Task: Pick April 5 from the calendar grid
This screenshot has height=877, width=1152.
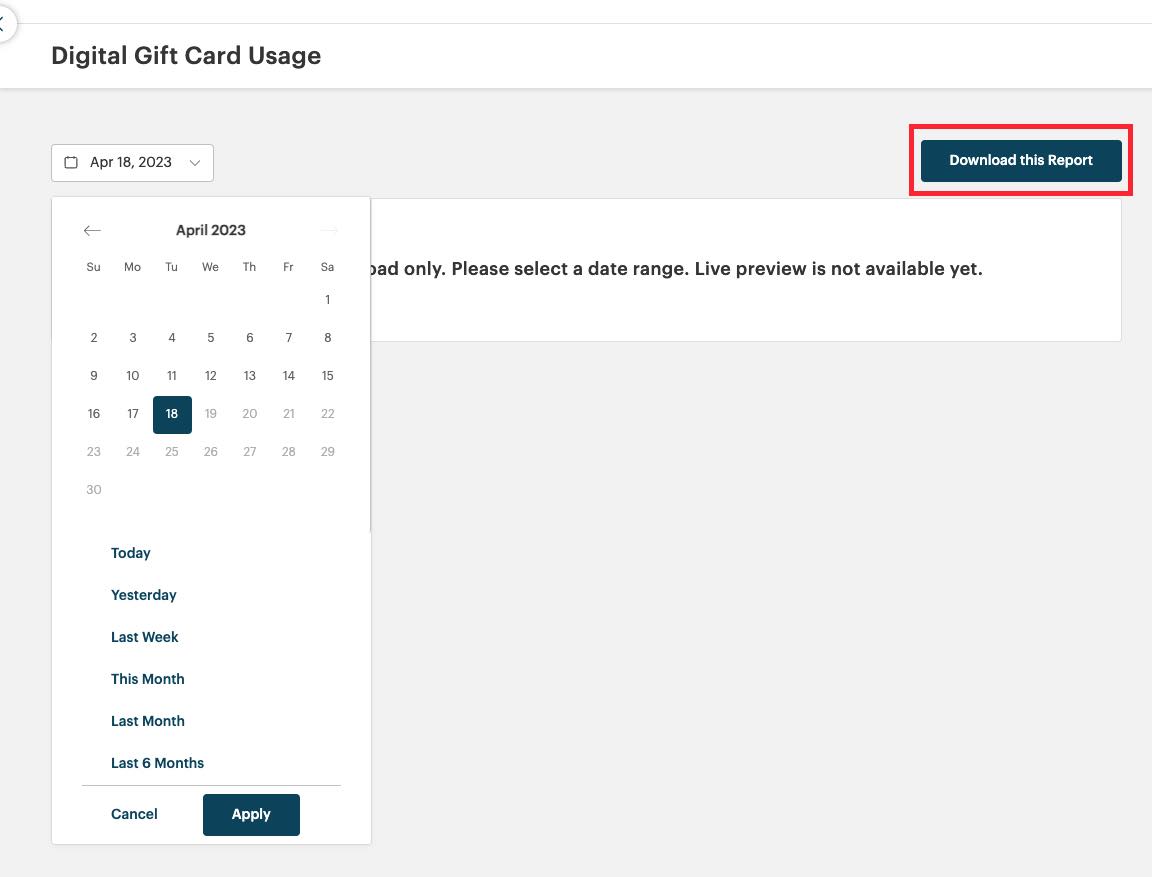Action: tap(210, 337)
